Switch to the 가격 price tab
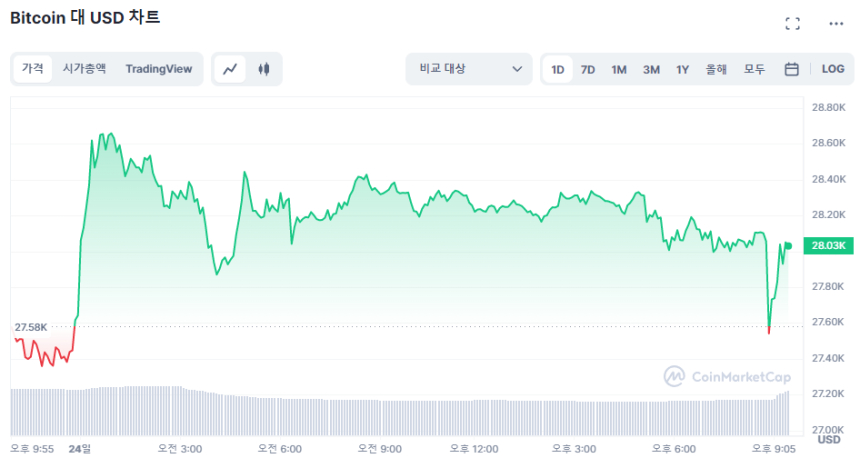860x458 pixels. (x=33, y=69)
